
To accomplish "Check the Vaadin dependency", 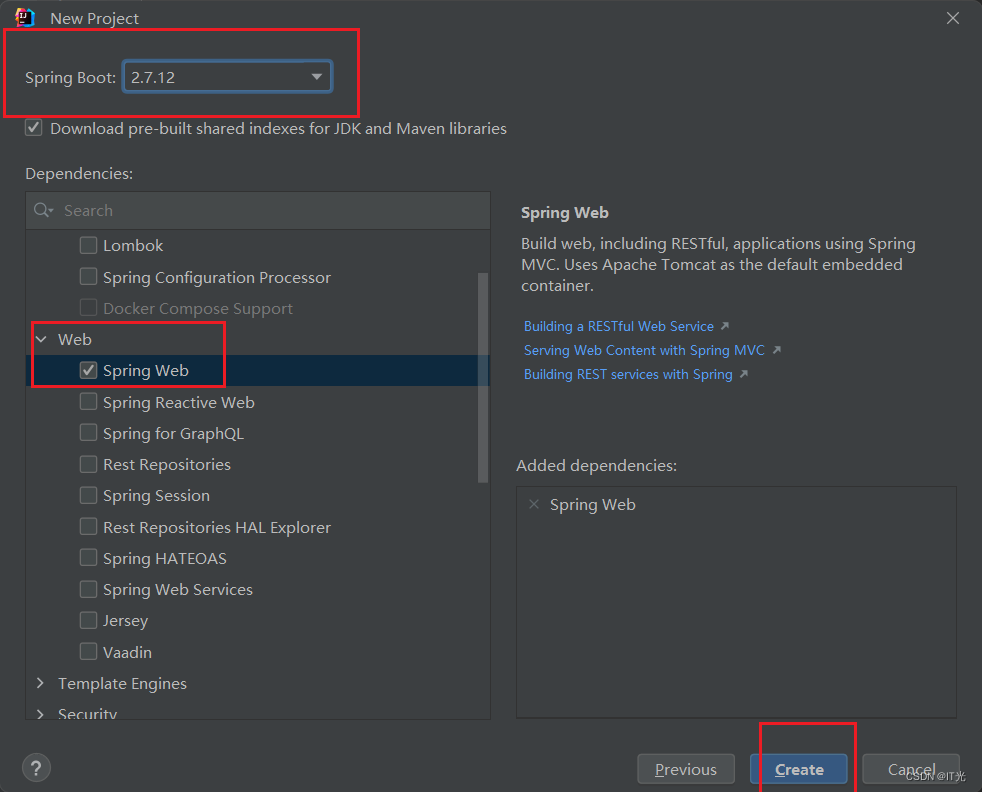I will point(88,652).
